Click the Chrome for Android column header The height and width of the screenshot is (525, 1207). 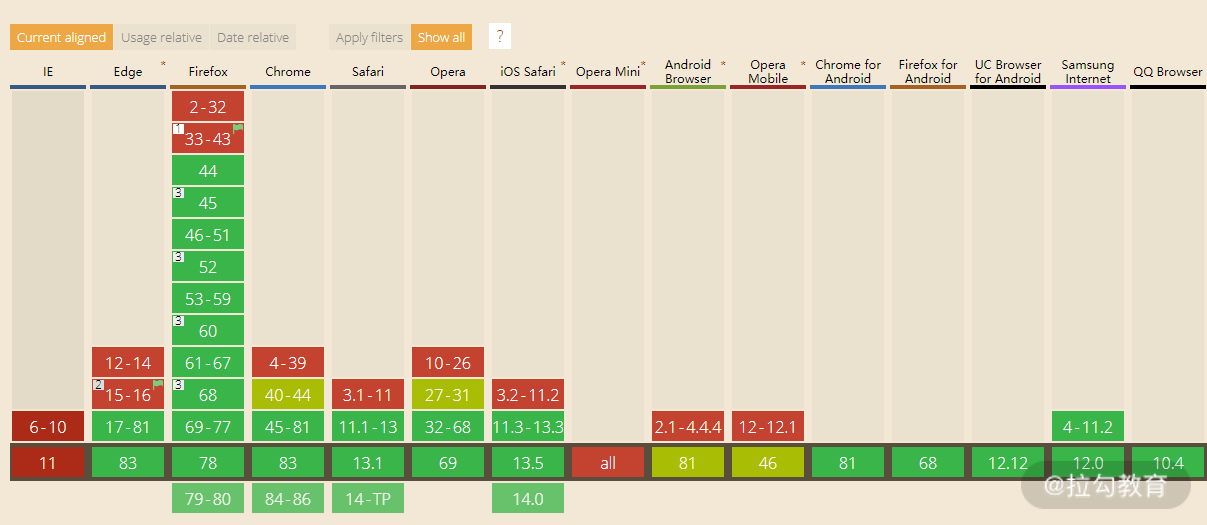tap(848, 72)
